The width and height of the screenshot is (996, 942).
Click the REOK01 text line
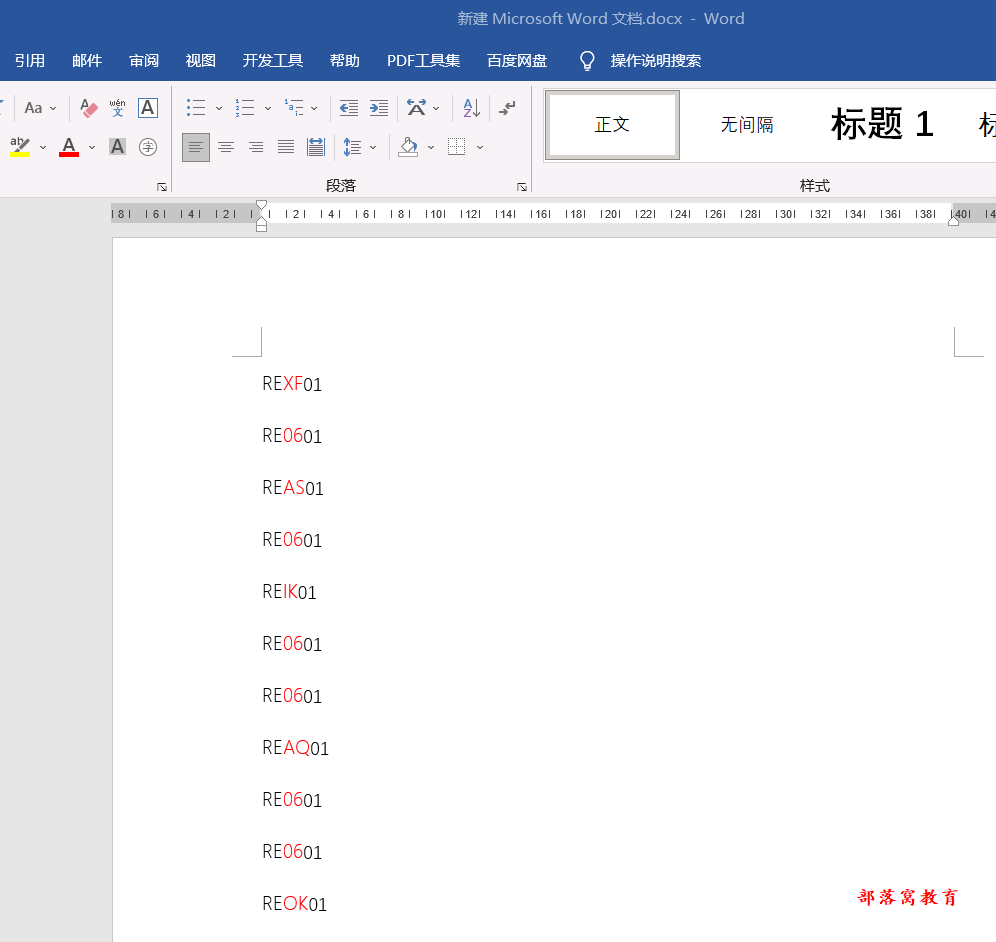click(295, 904)
